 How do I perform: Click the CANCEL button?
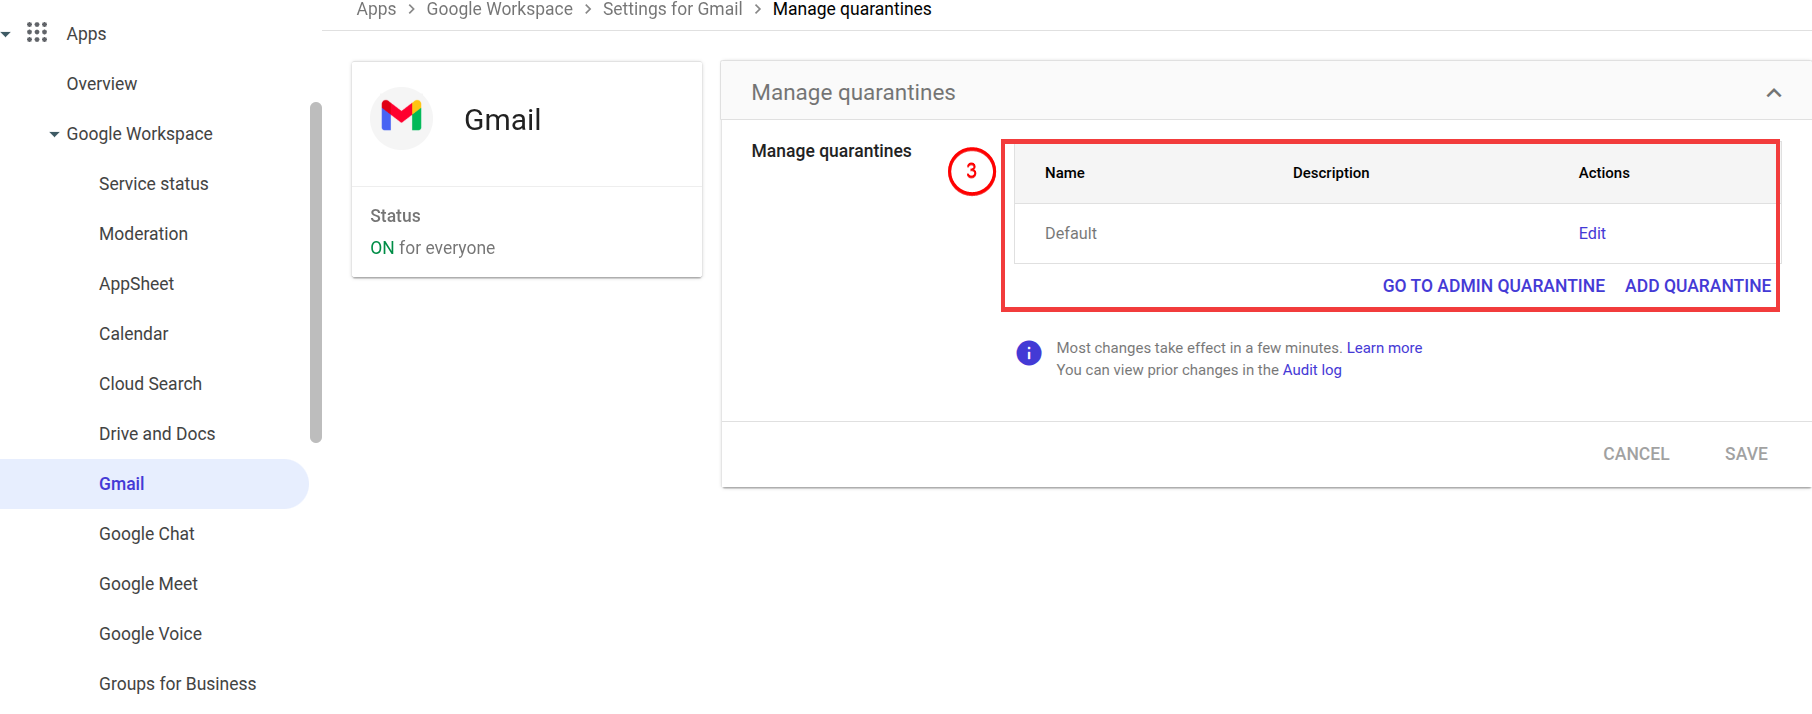[1636, 454]
